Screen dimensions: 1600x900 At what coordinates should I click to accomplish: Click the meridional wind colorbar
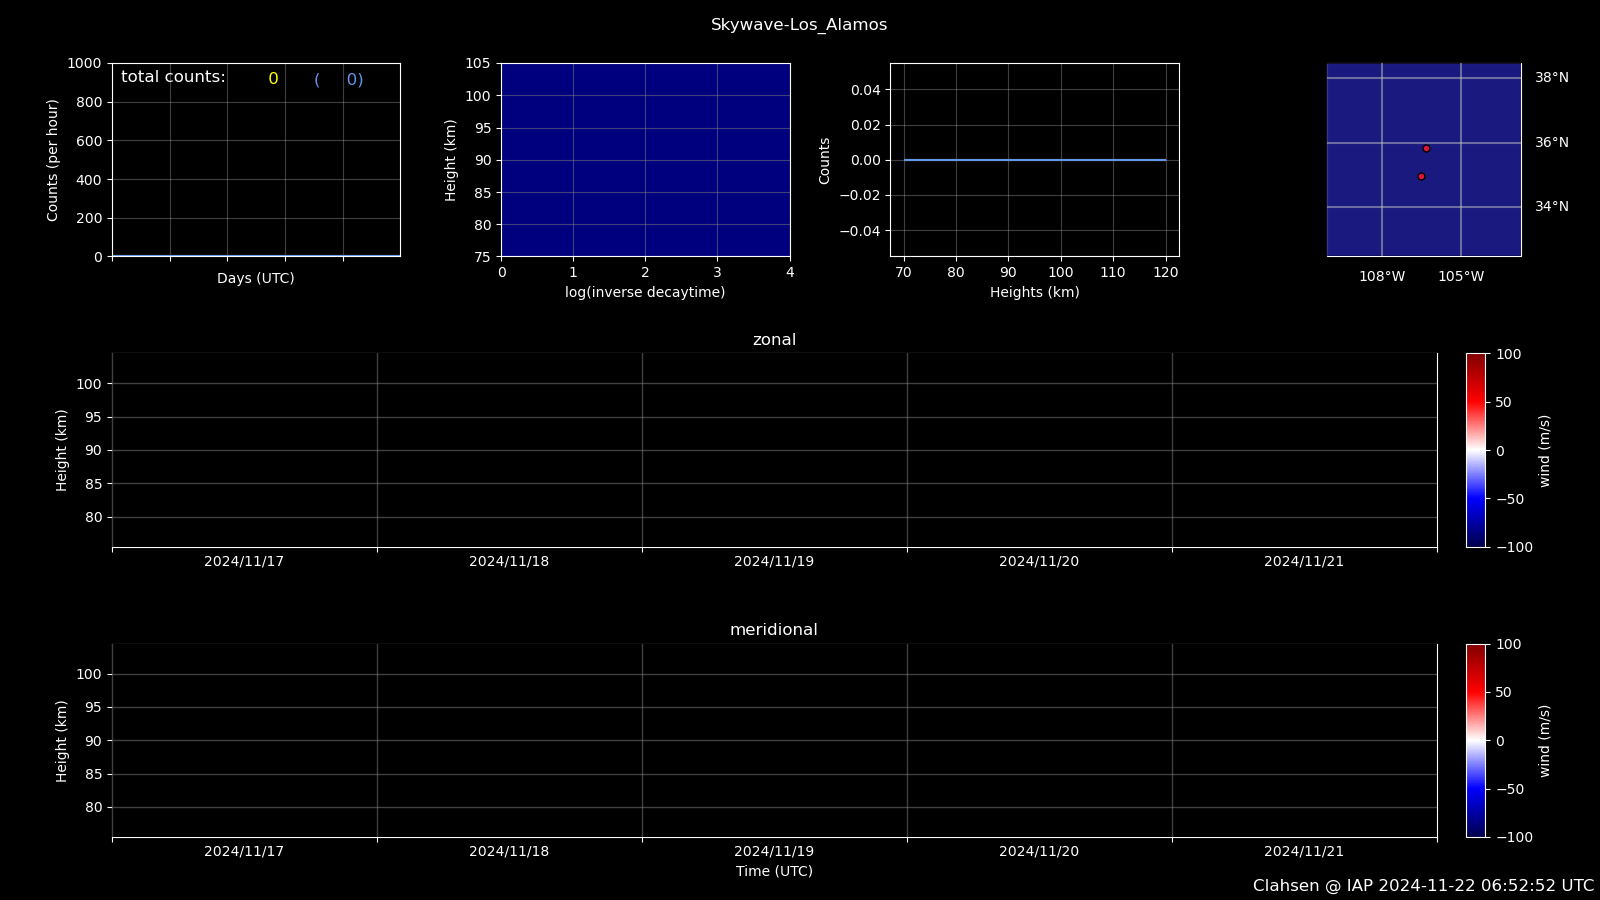click(1476, 740)
